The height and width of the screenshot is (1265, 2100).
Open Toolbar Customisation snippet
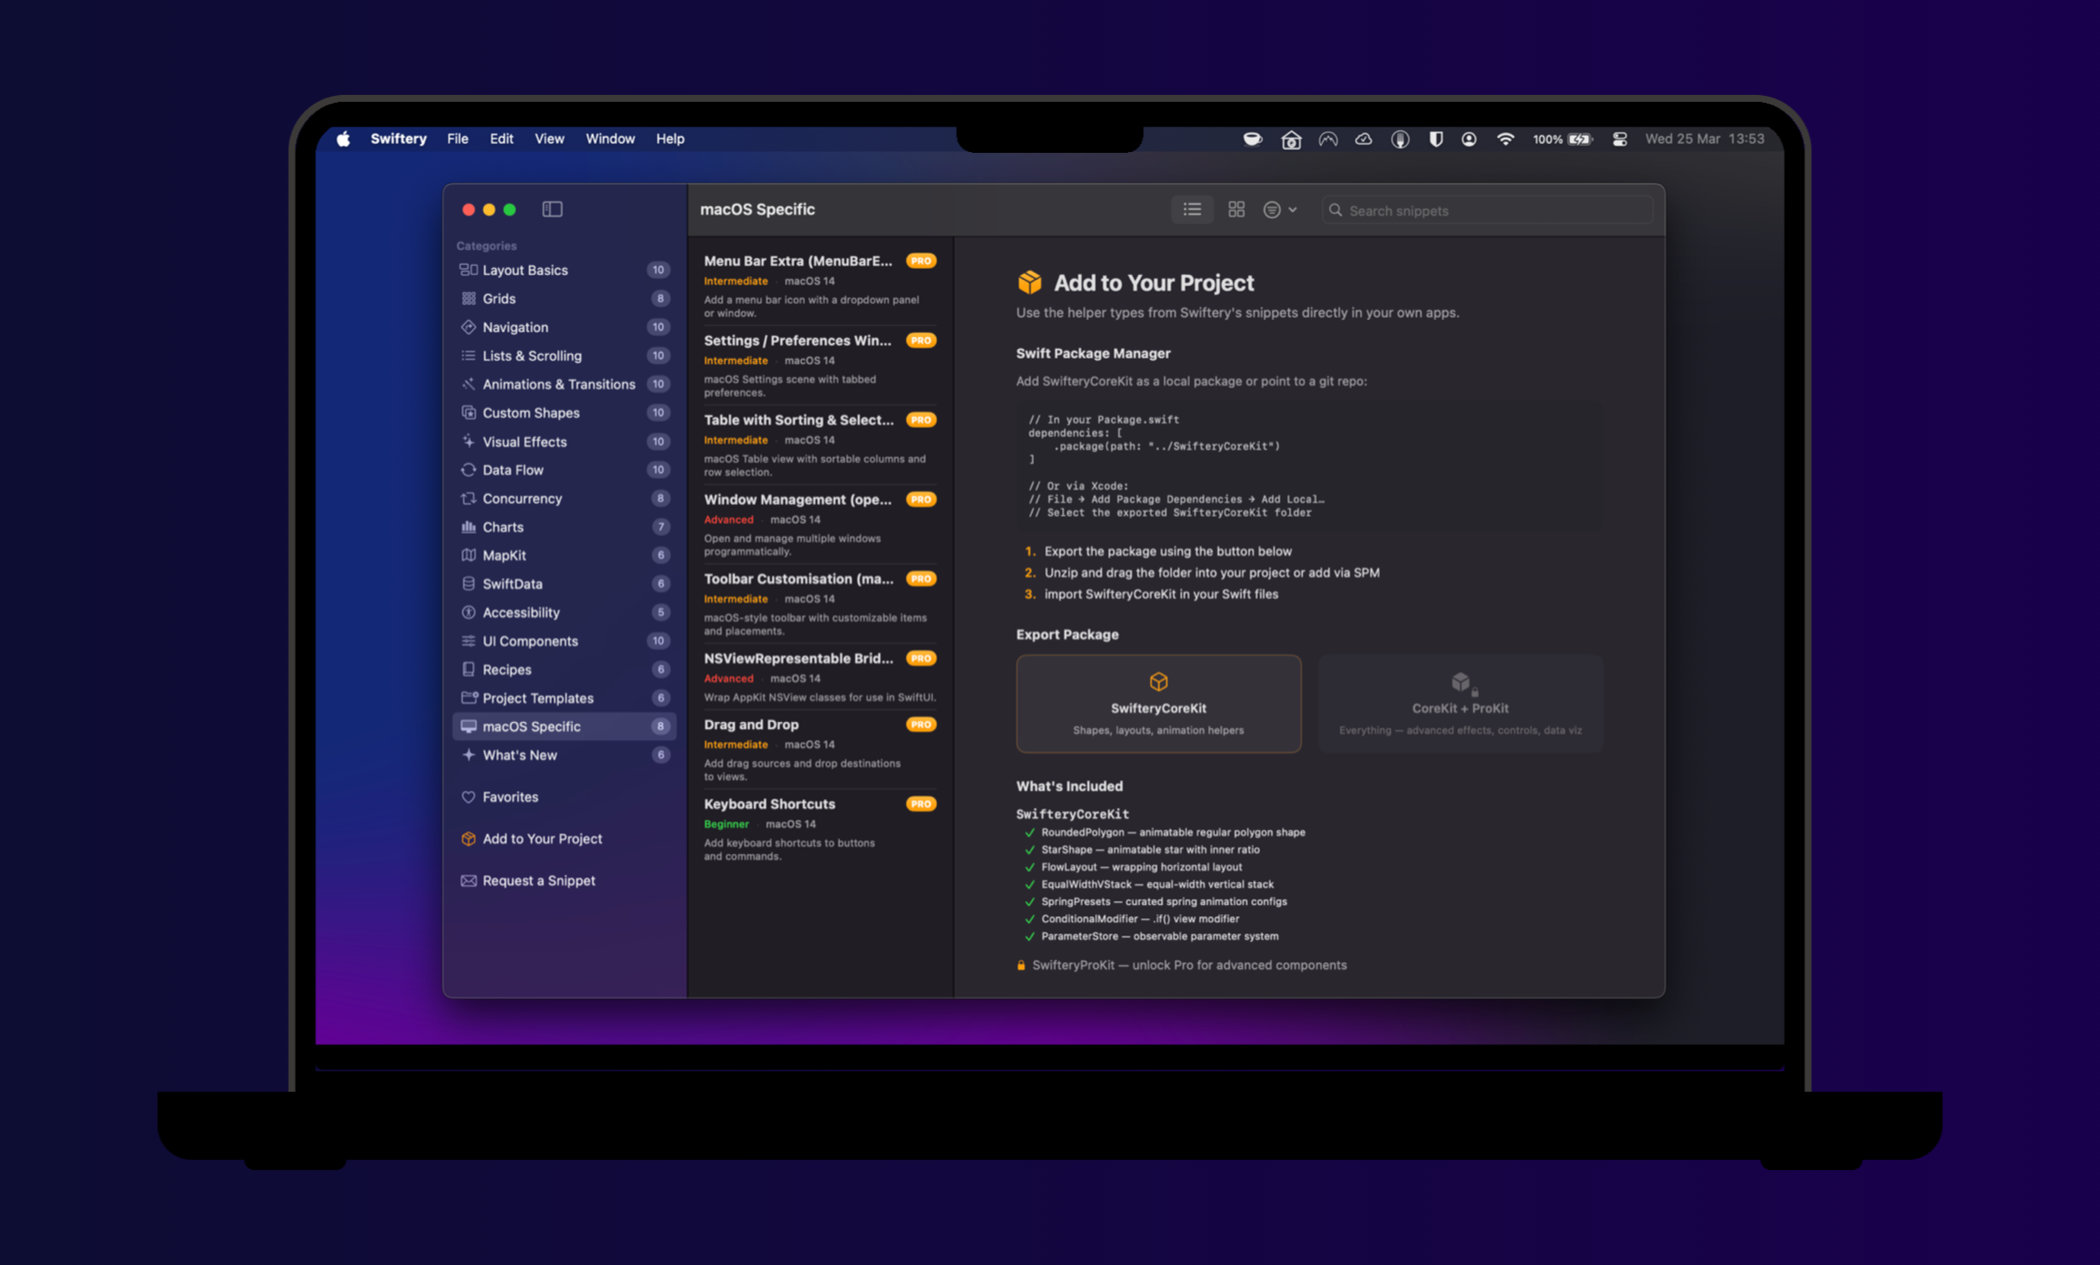[x=819, y=603]
